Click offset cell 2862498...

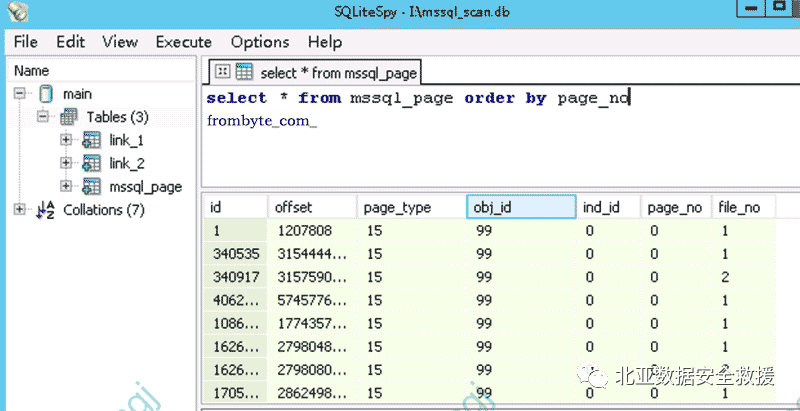(x=312, y=393)
